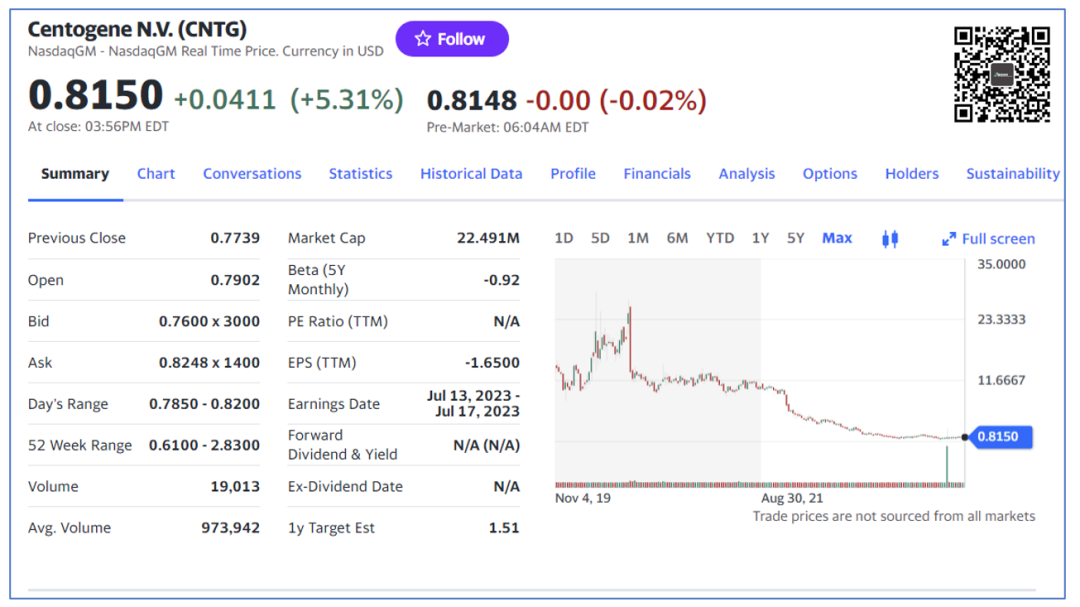Image resolution: width=1080 pixels, height=607 pixels.
Task: Select the 1D chart range
Action: click(x=564, y=238)
